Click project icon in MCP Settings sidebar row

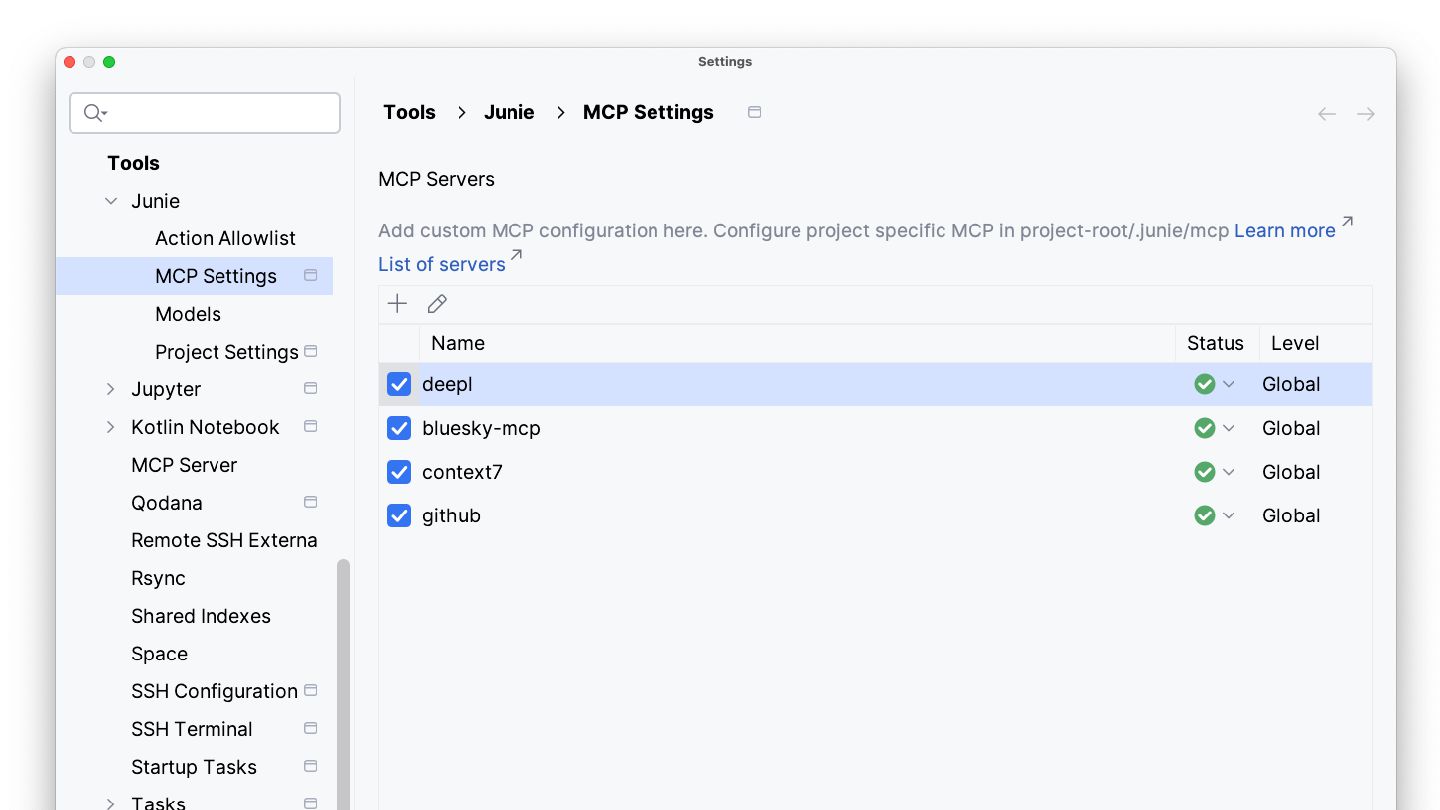(311, 275)
